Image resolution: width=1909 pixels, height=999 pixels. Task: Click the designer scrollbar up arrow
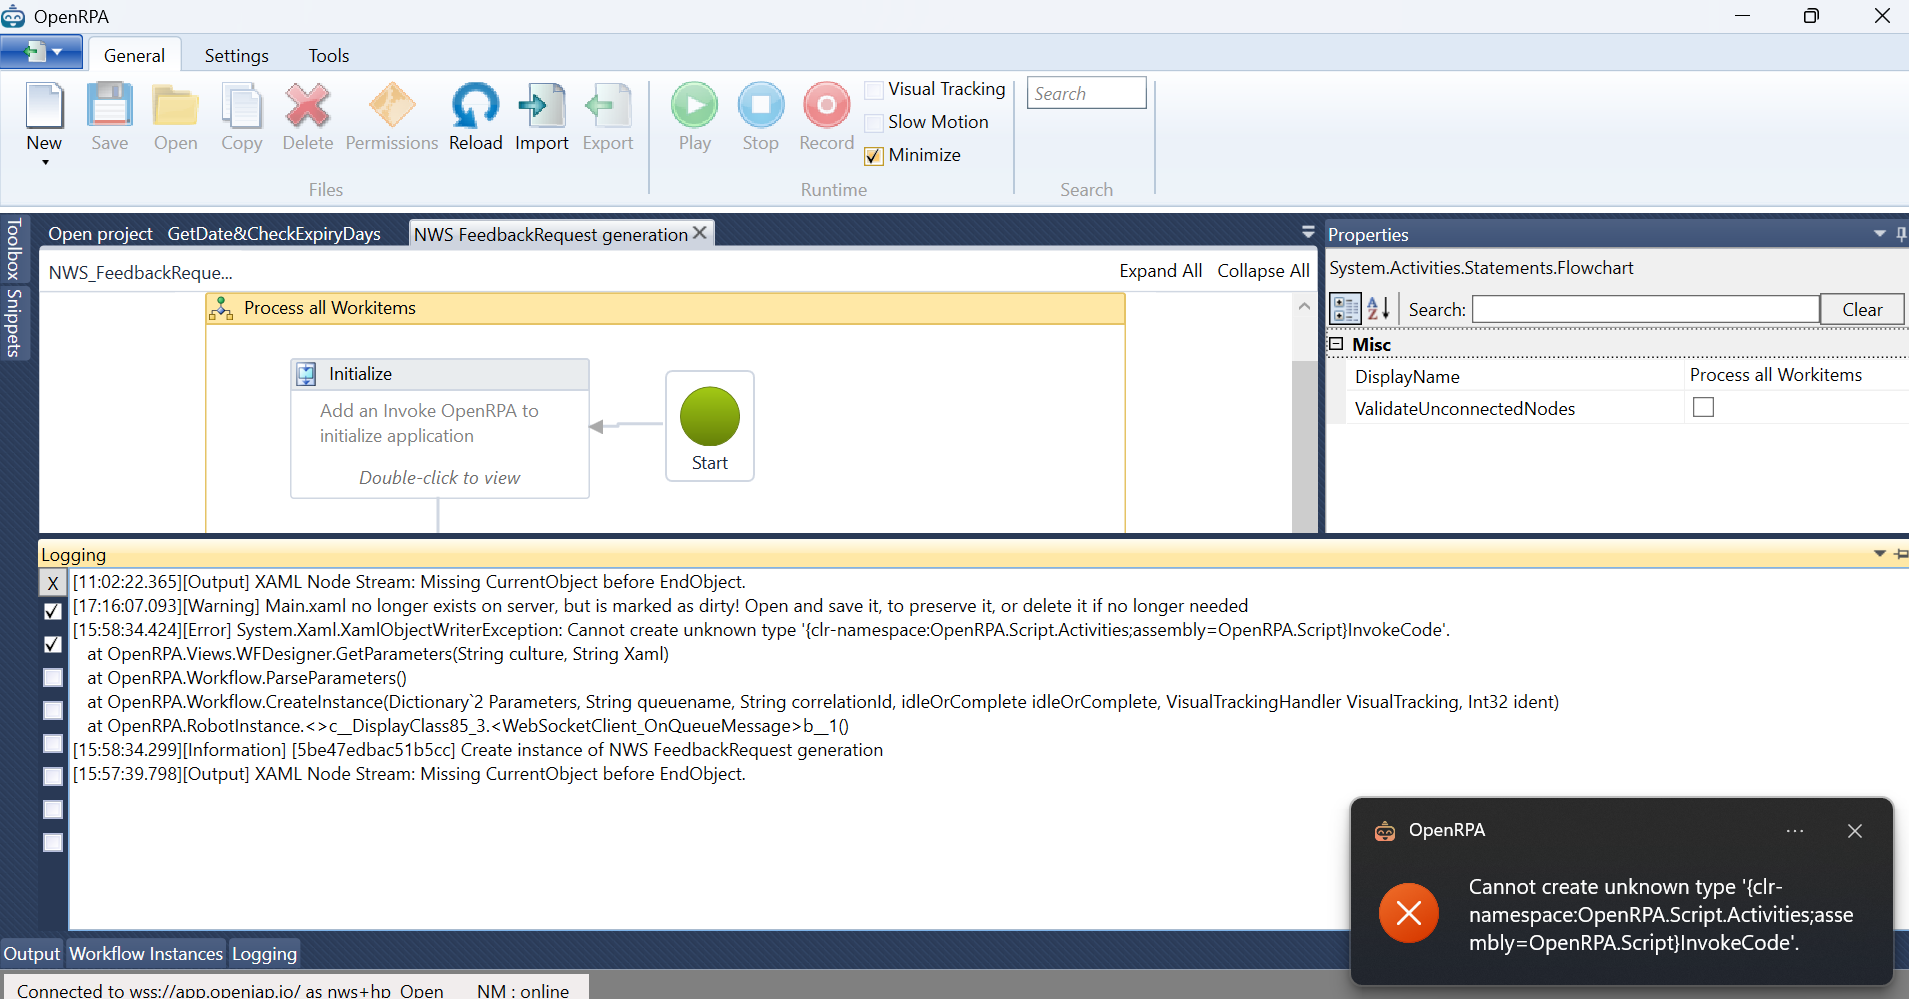point(1304,307)
